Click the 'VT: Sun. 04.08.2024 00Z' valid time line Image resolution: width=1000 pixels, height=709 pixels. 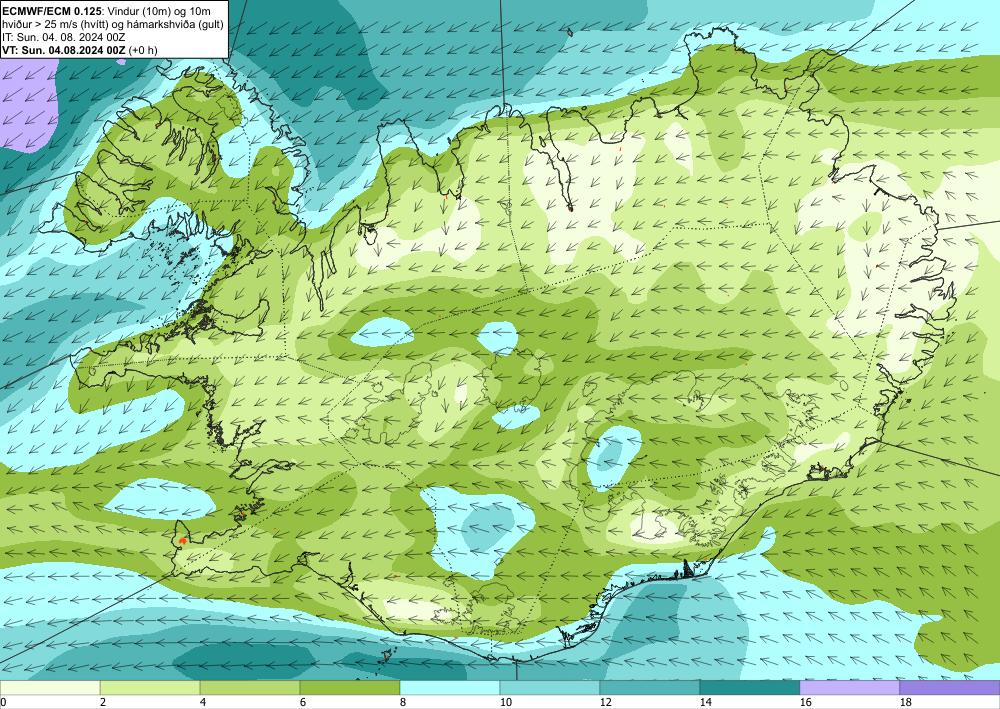point(64,50)
